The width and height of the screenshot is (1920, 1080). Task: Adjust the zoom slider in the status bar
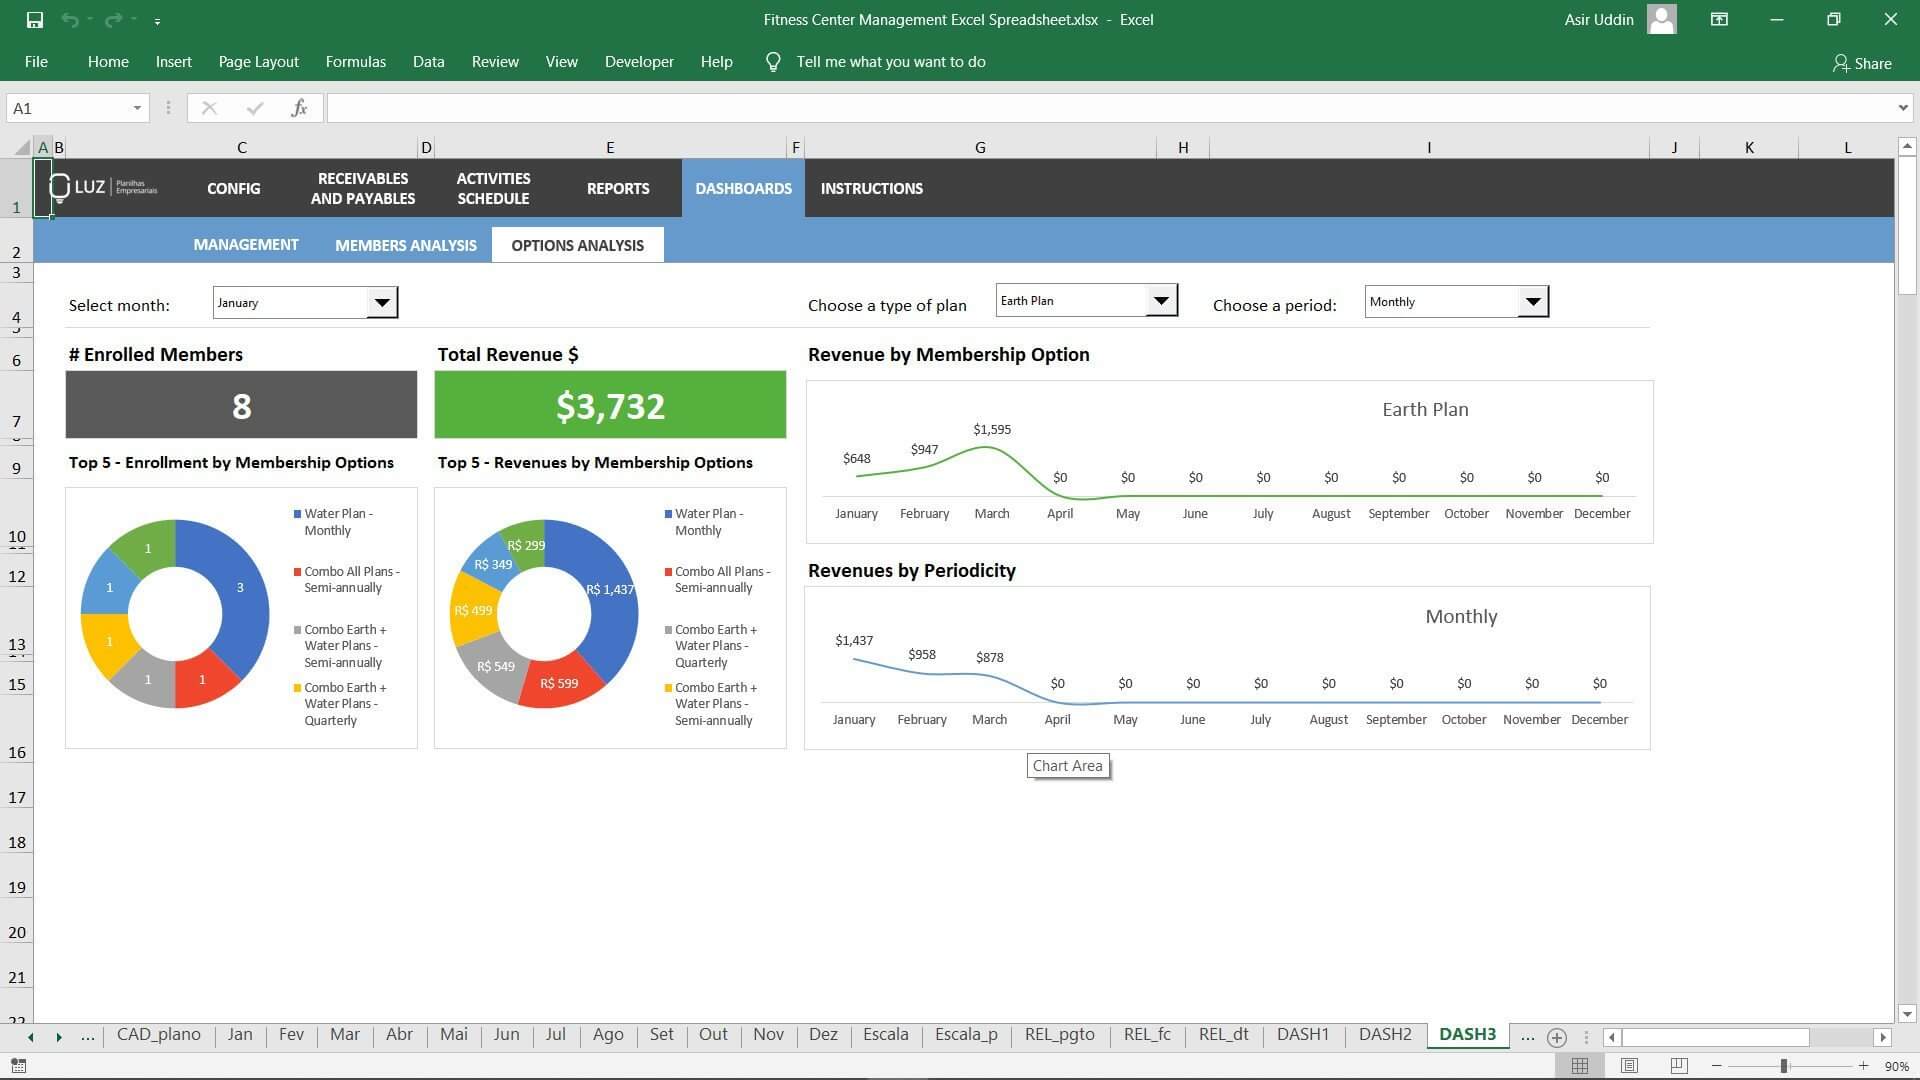pos(1785,1065)
